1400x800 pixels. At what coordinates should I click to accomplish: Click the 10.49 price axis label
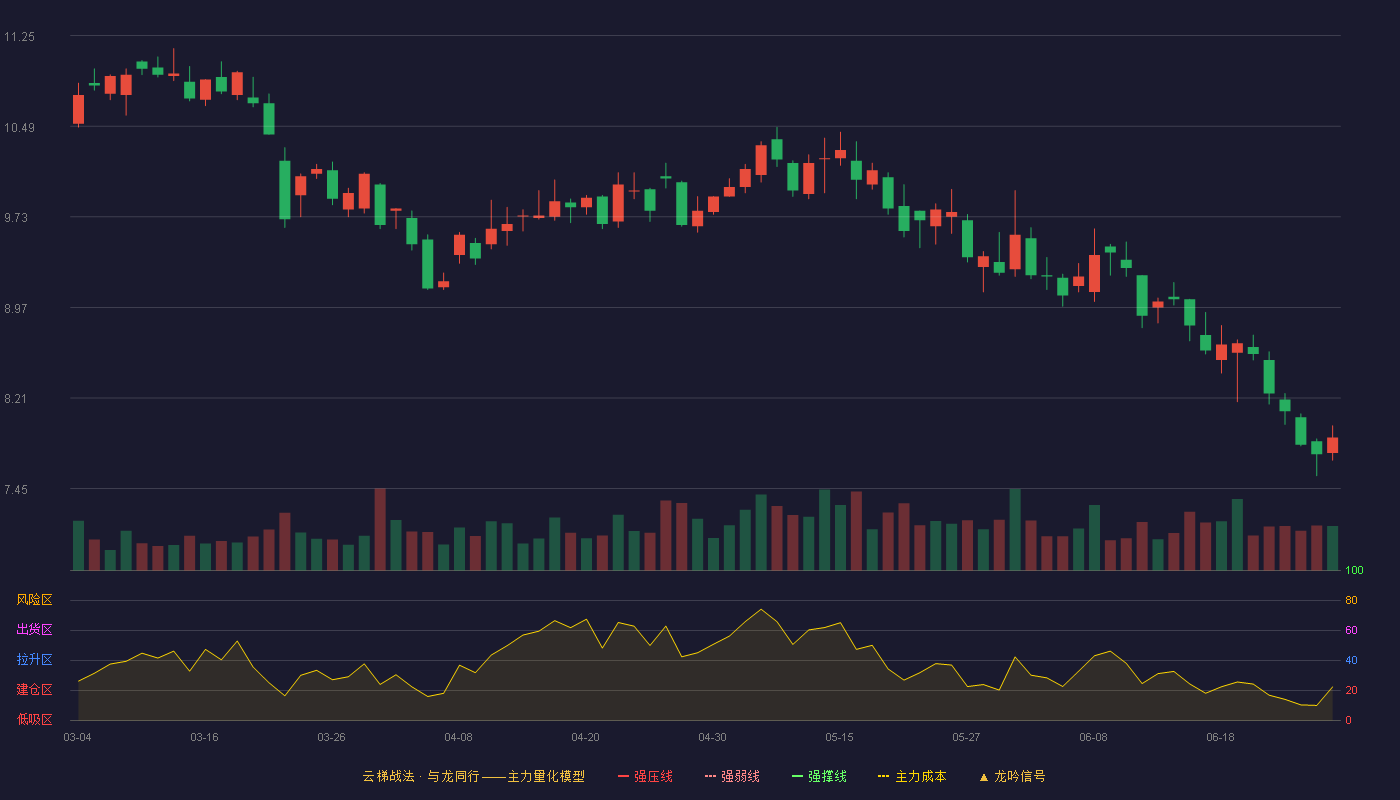click(19, 127)
